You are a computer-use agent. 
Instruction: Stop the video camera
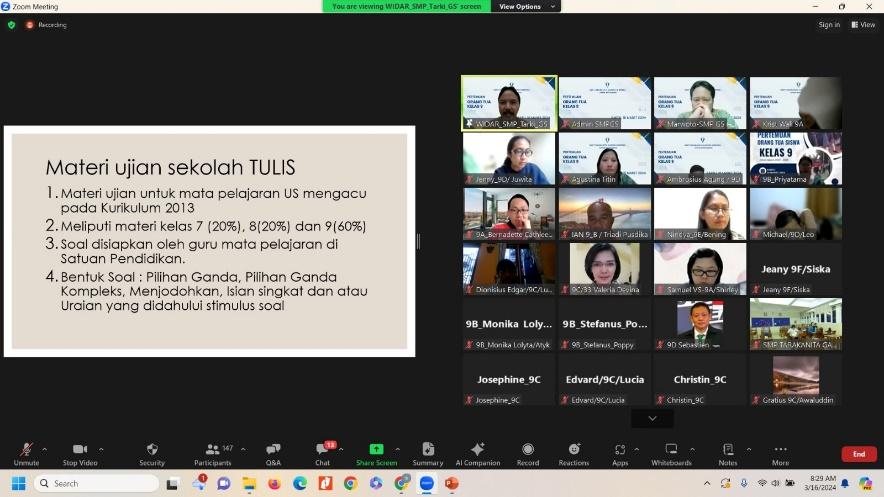[x=80, y=454]
